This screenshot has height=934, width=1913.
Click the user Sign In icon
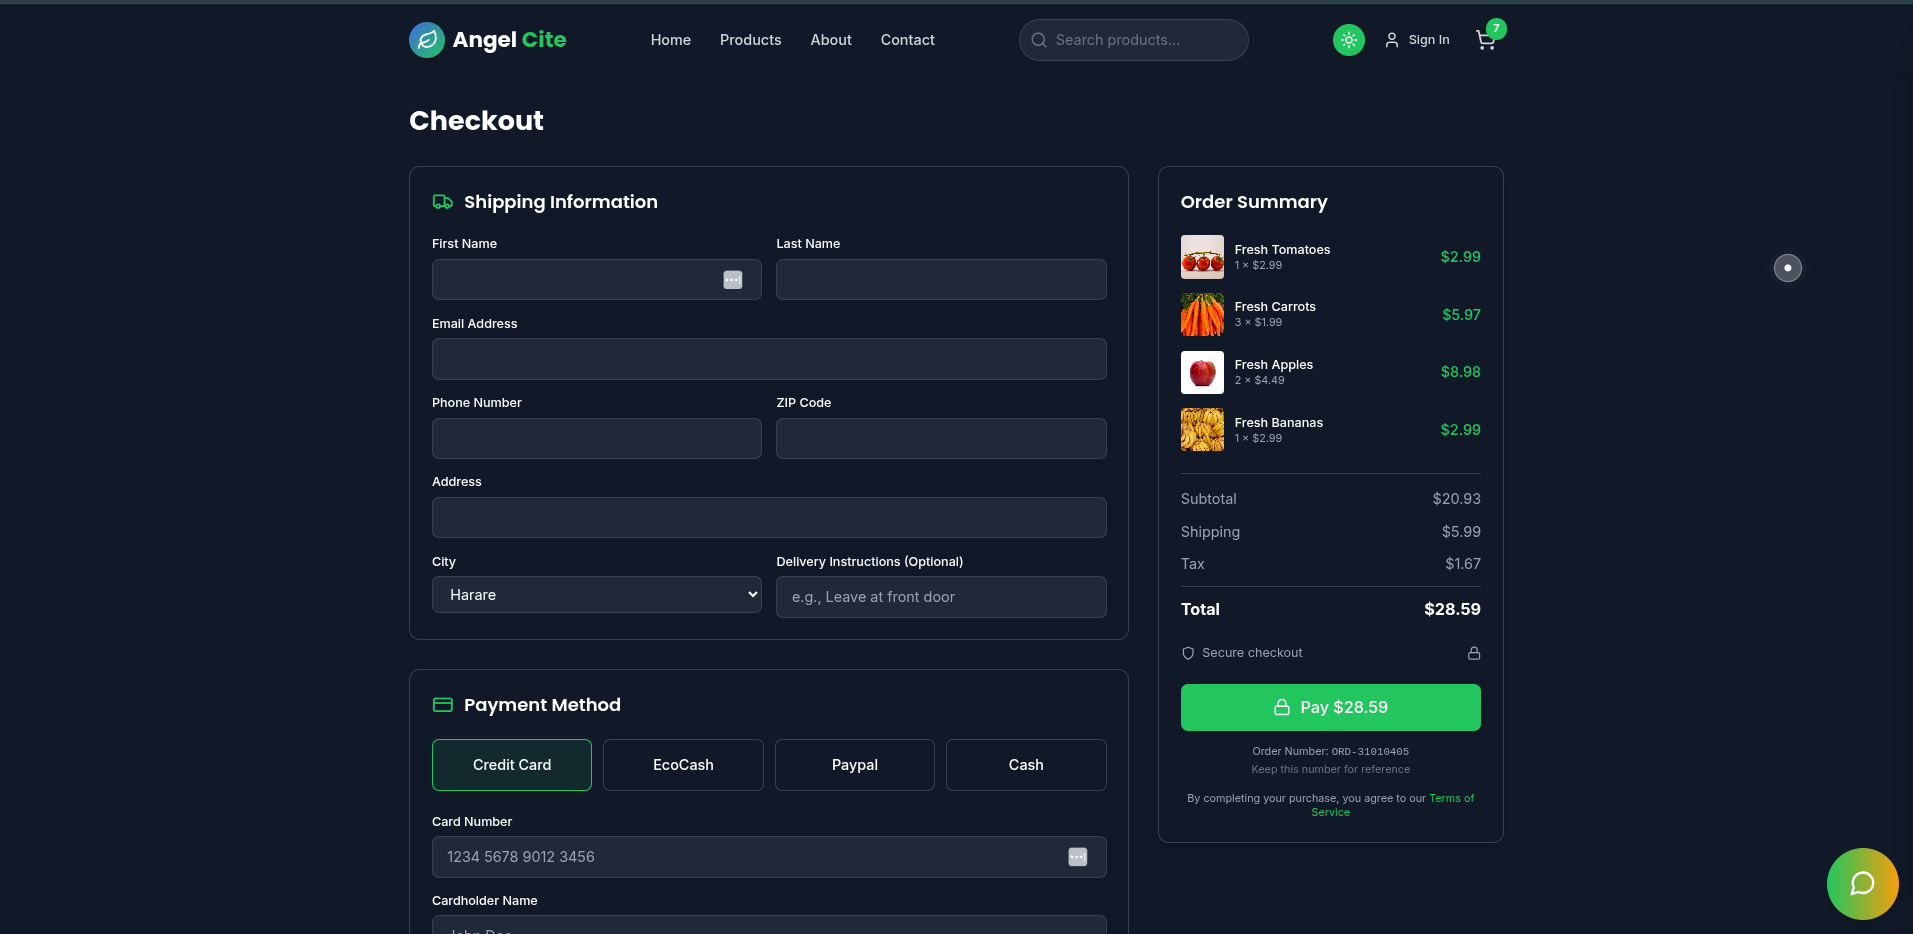[x=1391, y=40]
